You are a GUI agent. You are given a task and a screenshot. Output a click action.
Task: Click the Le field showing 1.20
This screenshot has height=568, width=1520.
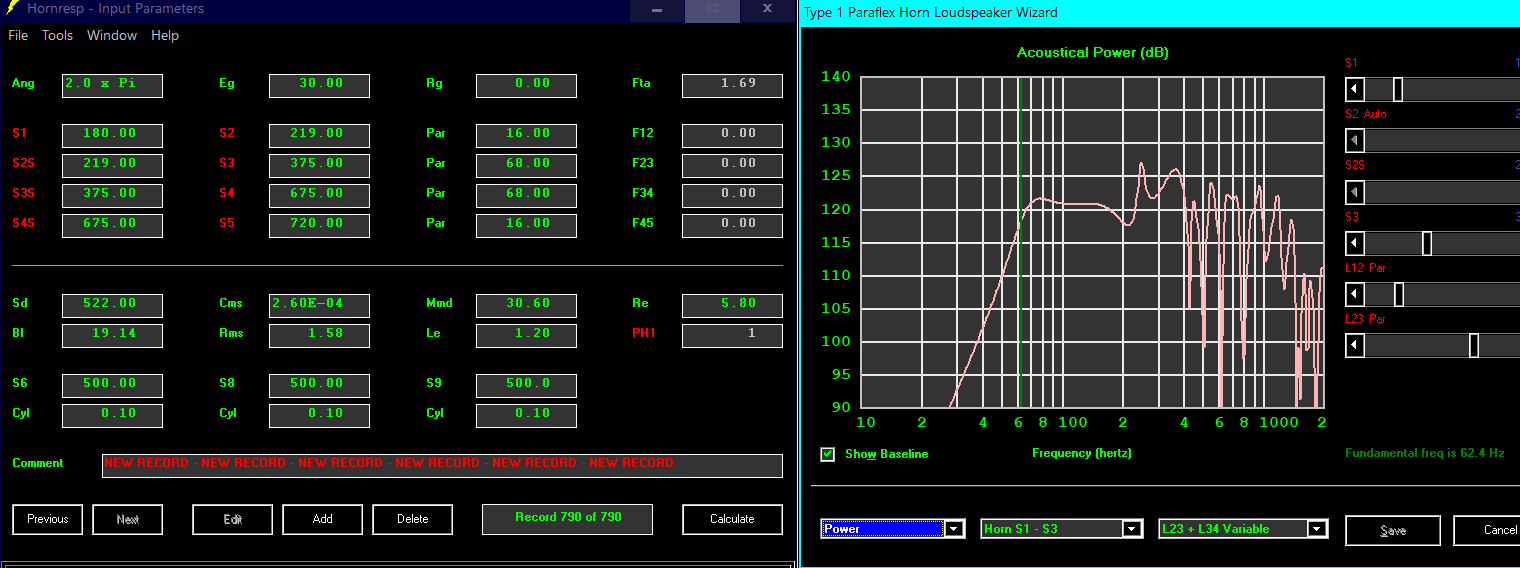pos(526,335)
